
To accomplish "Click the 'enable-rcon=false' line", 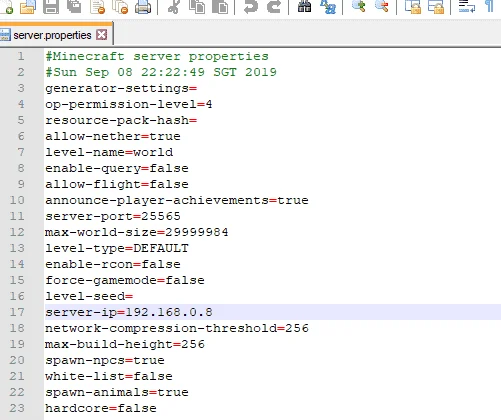I will pyautogui.click(x=113, y=264).
